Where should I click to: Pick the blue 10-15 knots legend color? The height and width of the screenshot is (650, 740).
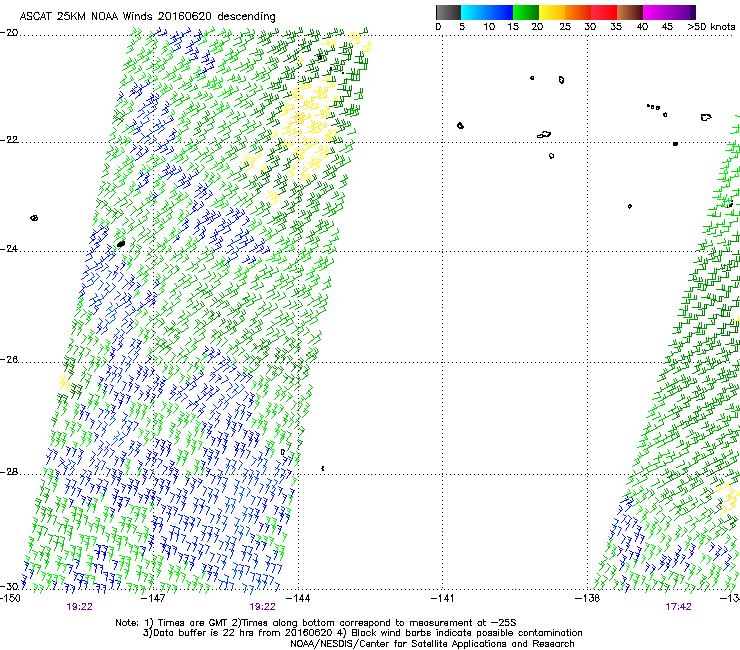coord(500,12)
